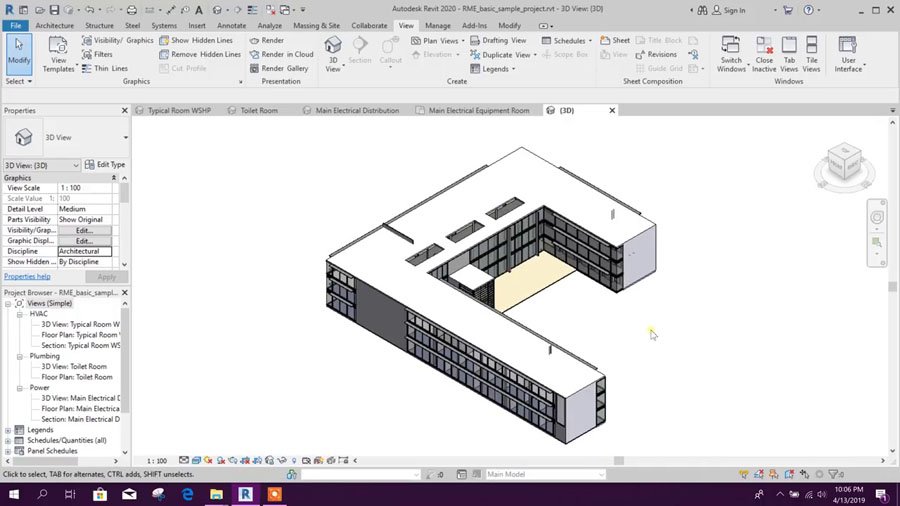The image size is (900, 506).
Task: Click Graphic Display Edit button
Action: pyautogui.click(x=84, y=241)
